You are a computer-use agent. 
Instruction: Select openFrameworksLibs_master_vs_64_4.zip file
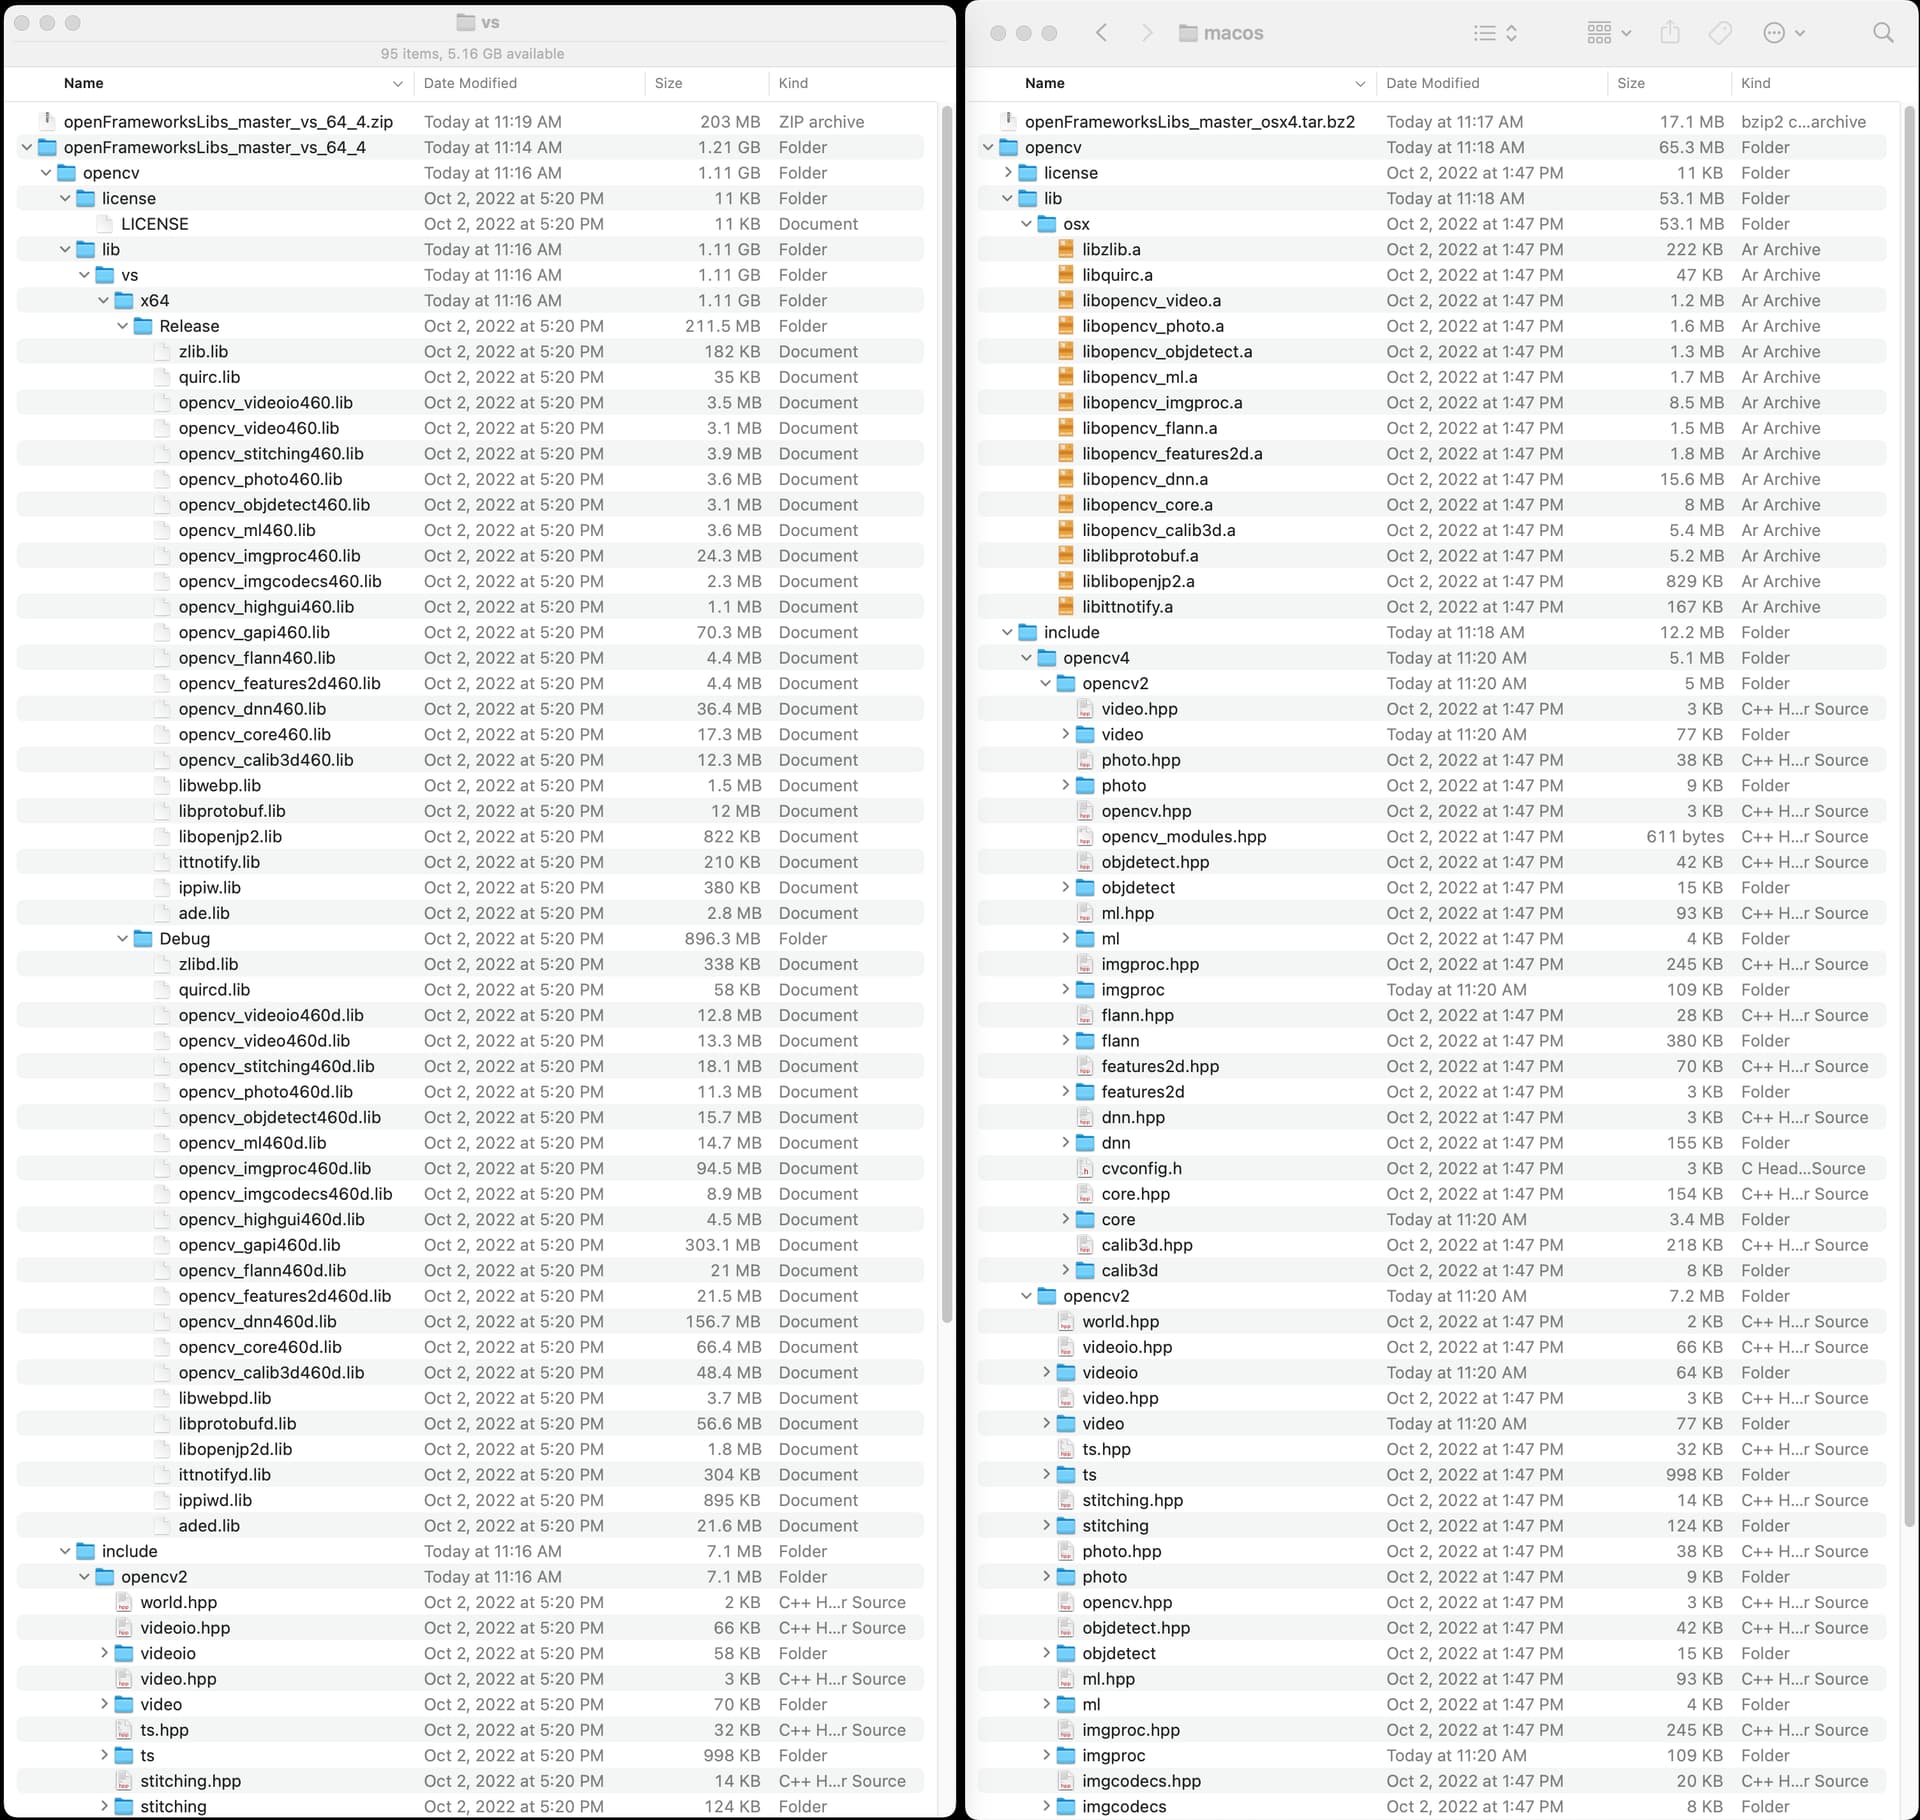(228, 122)
